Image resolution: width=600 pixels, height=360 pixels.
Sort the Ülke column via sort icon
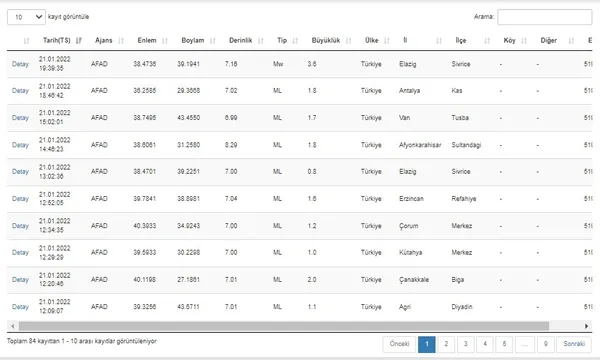(387, 41)
